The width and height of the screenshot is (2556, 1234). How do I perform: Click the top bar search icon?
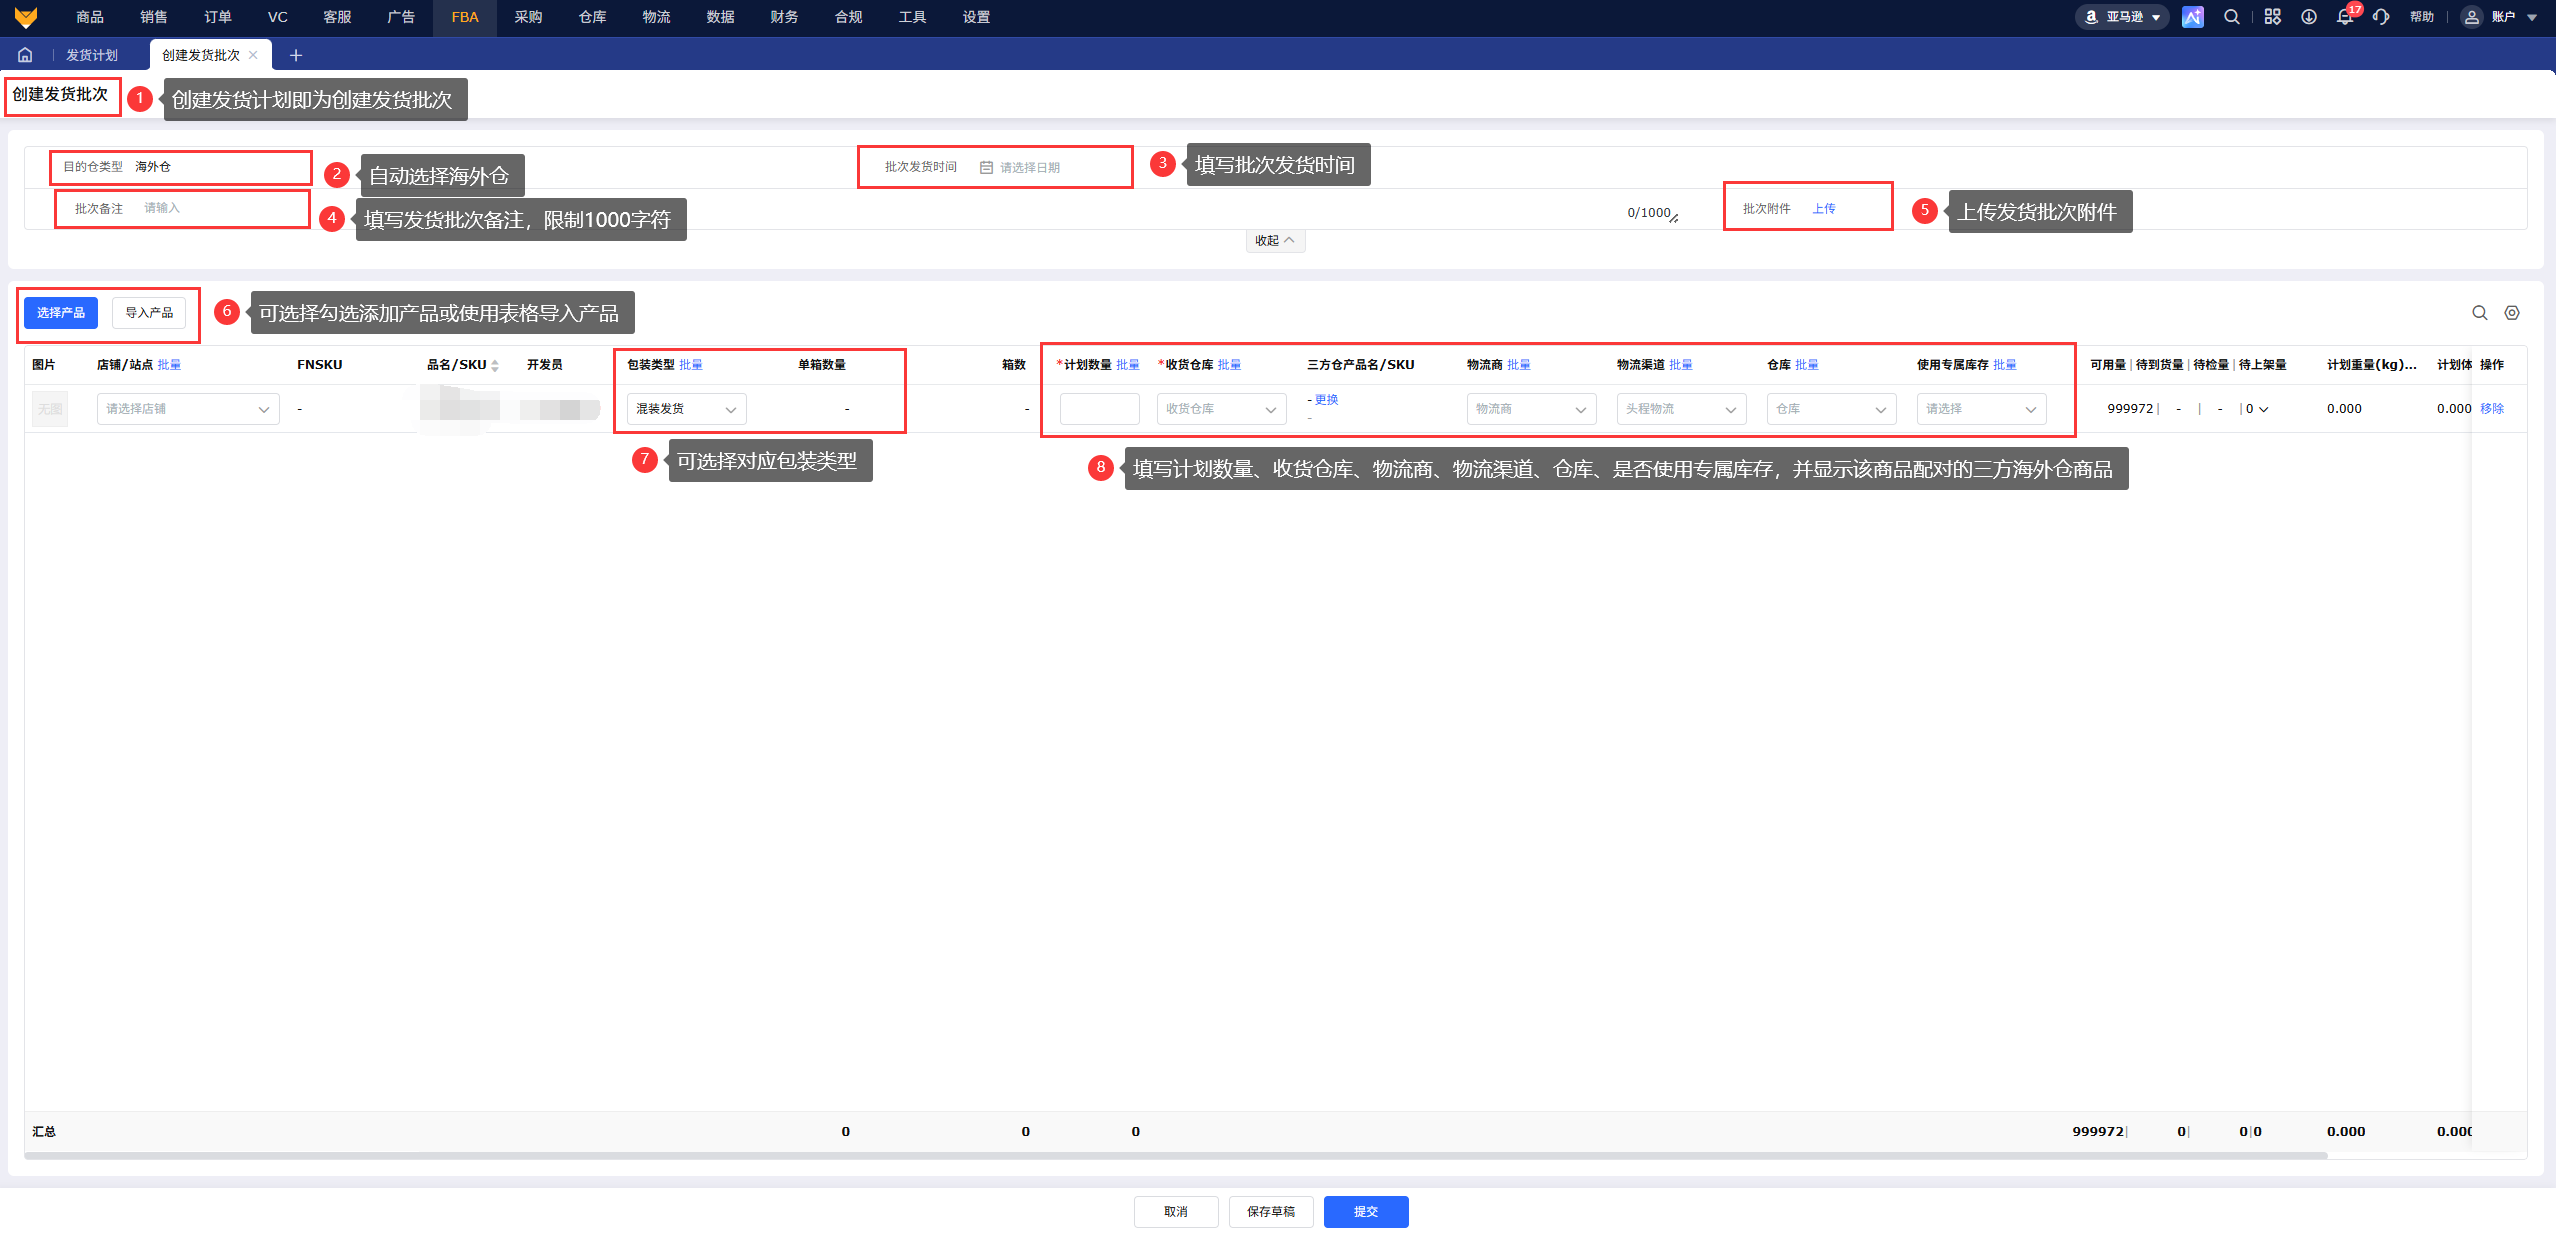[x=2231, y=17]
